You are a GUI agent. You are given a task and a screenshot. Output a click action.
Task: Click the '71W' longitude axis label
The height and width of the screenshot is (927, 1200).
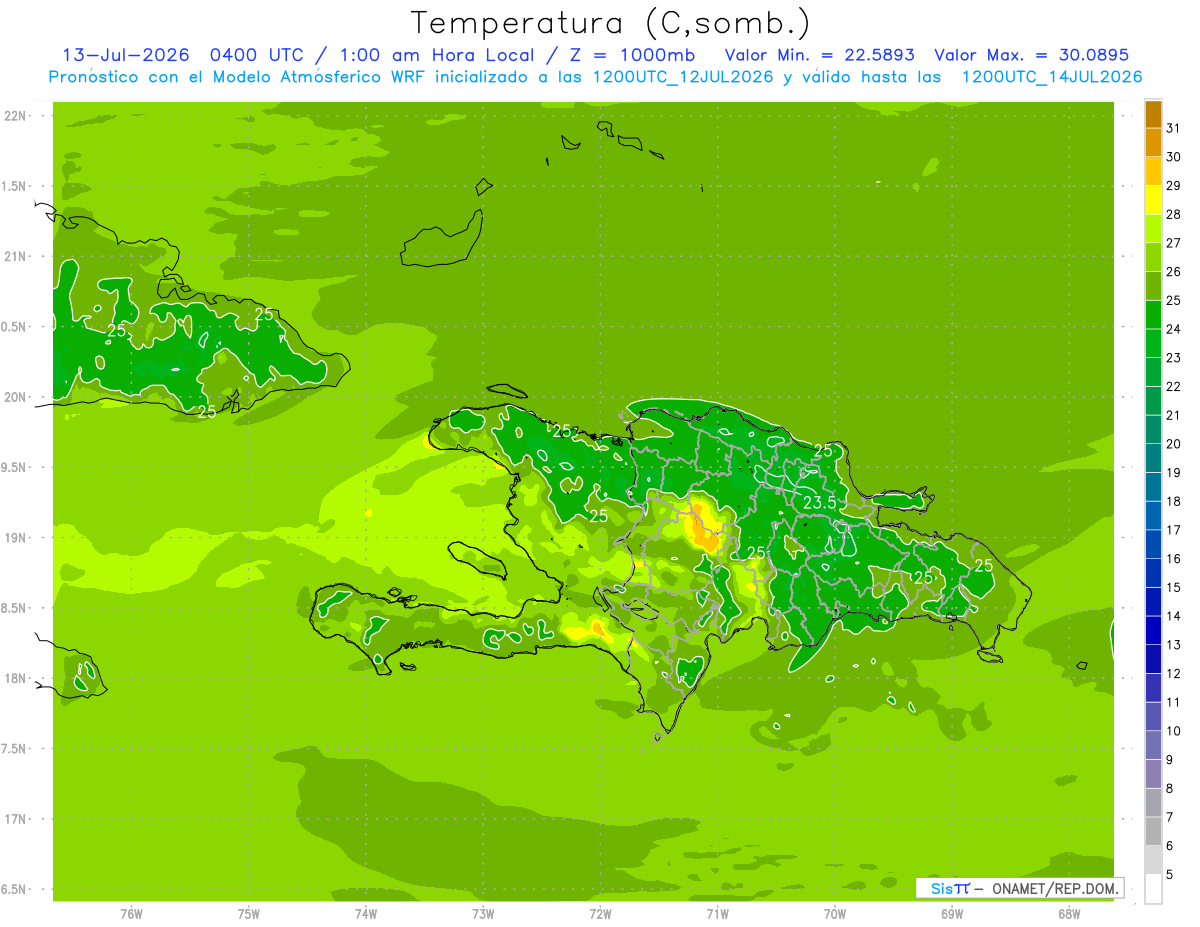click(x=717, y=914)
